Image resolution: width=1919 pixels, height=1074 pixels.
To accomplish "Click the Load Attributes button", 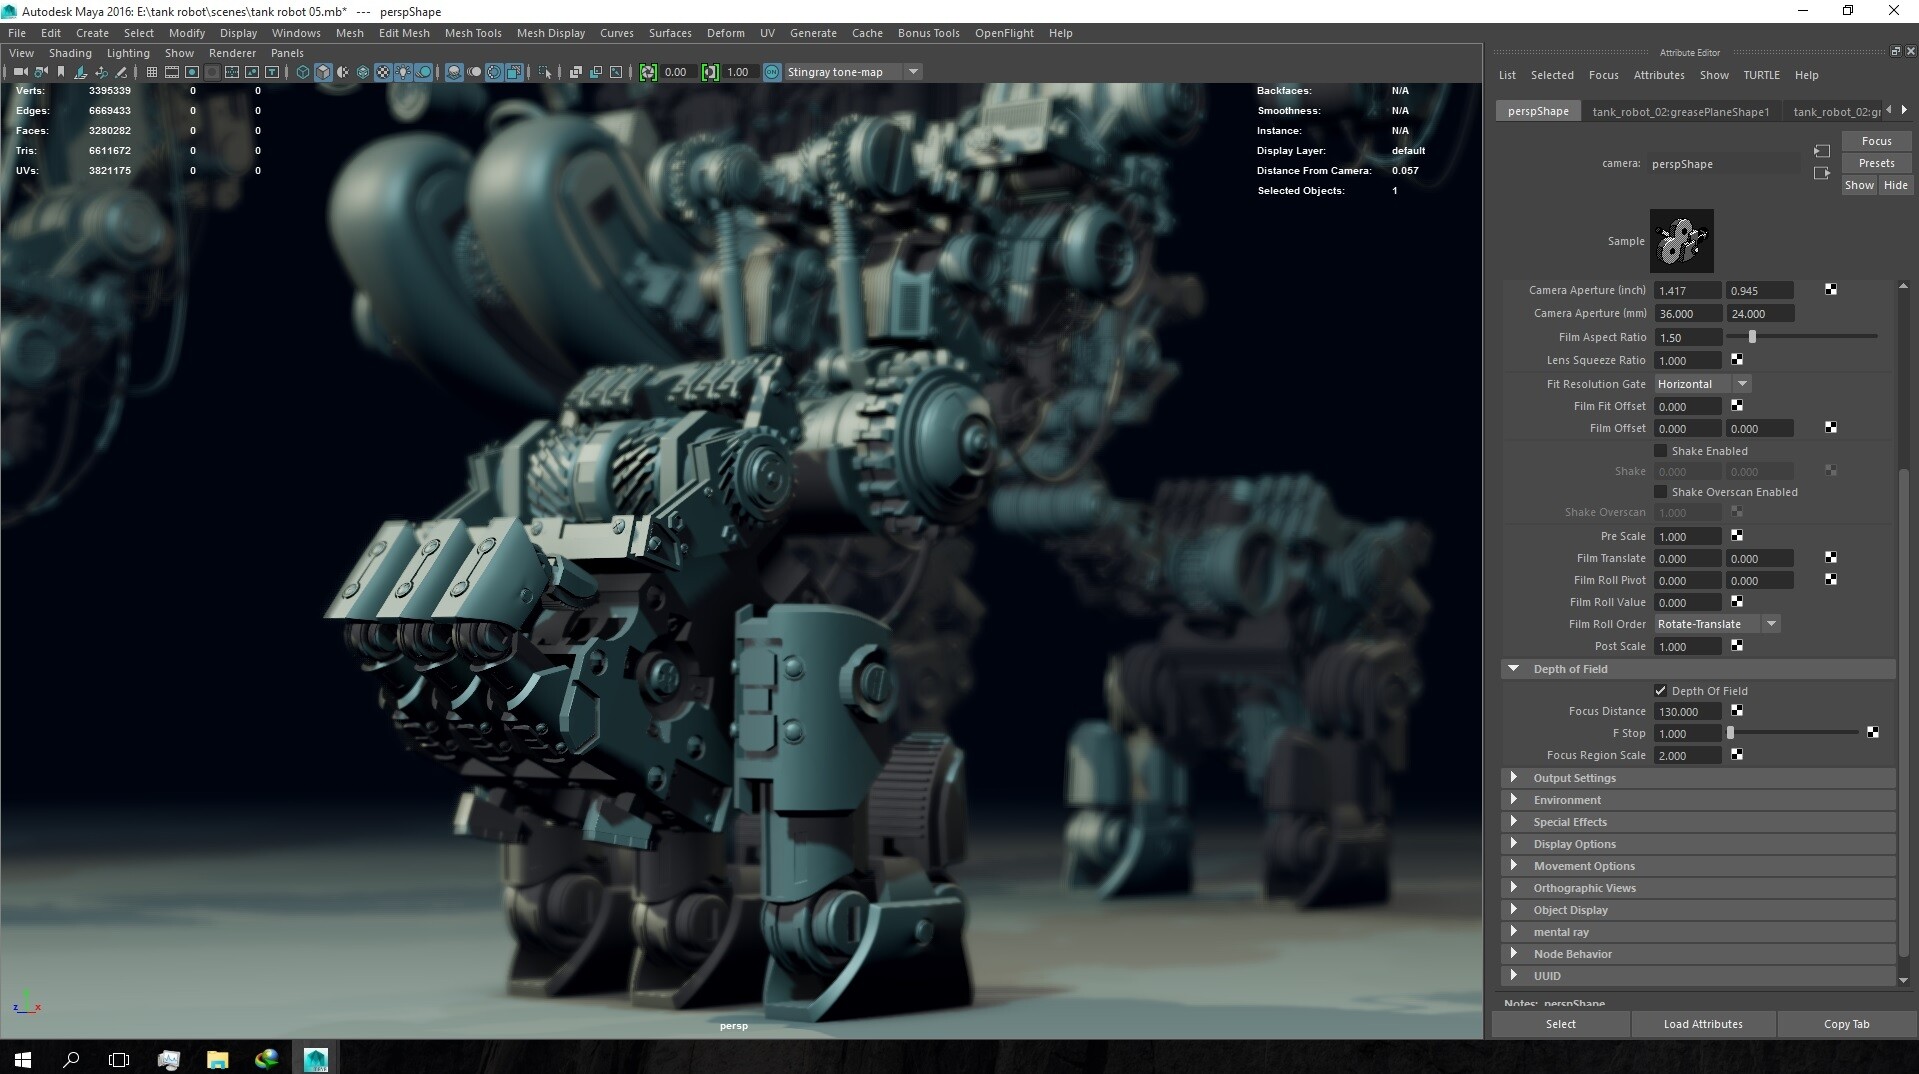I will point(1703,1024).
